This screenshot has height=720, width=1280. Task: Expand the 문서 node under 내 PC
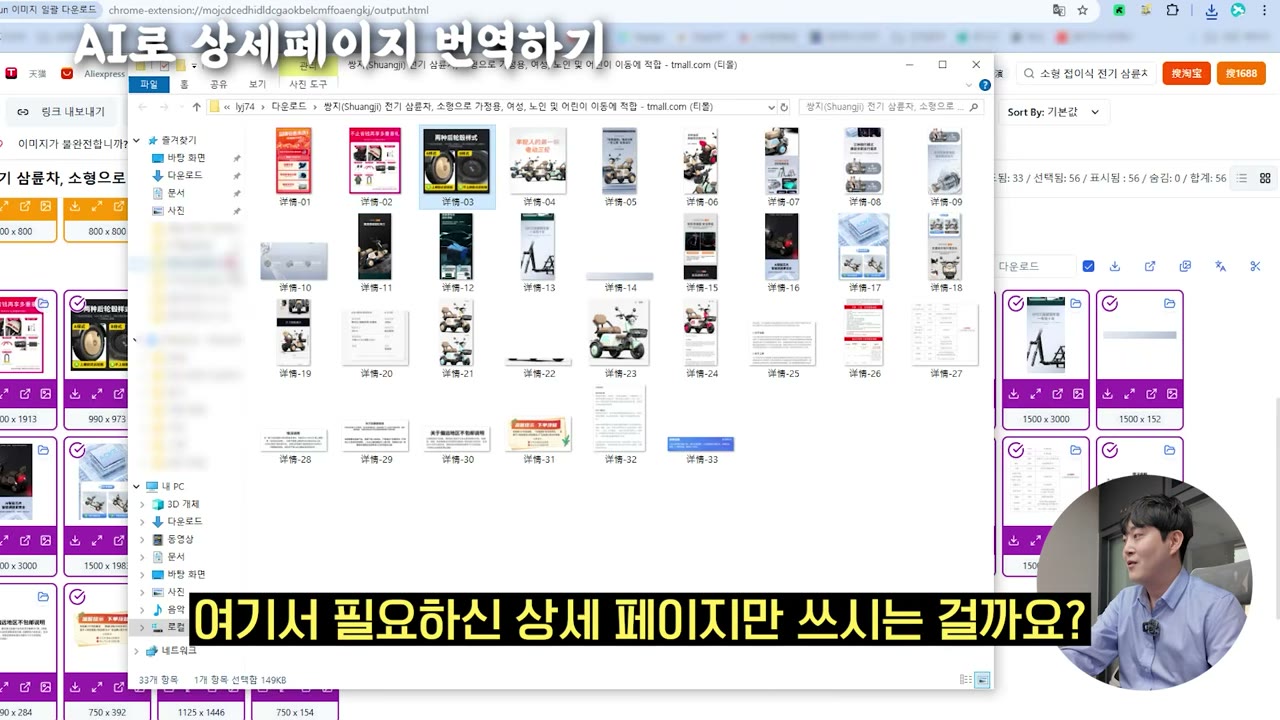(142, 556)
